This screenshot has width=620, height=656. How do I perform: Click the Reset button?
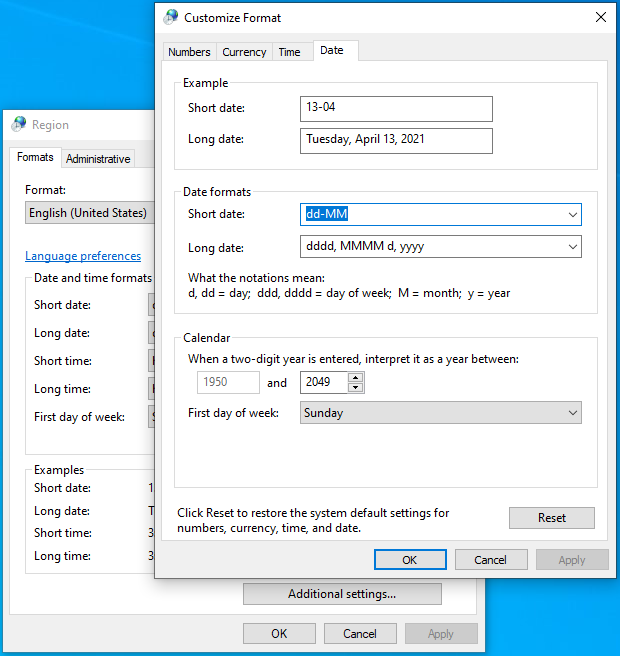pyautogui.click(x=552, y=518)
